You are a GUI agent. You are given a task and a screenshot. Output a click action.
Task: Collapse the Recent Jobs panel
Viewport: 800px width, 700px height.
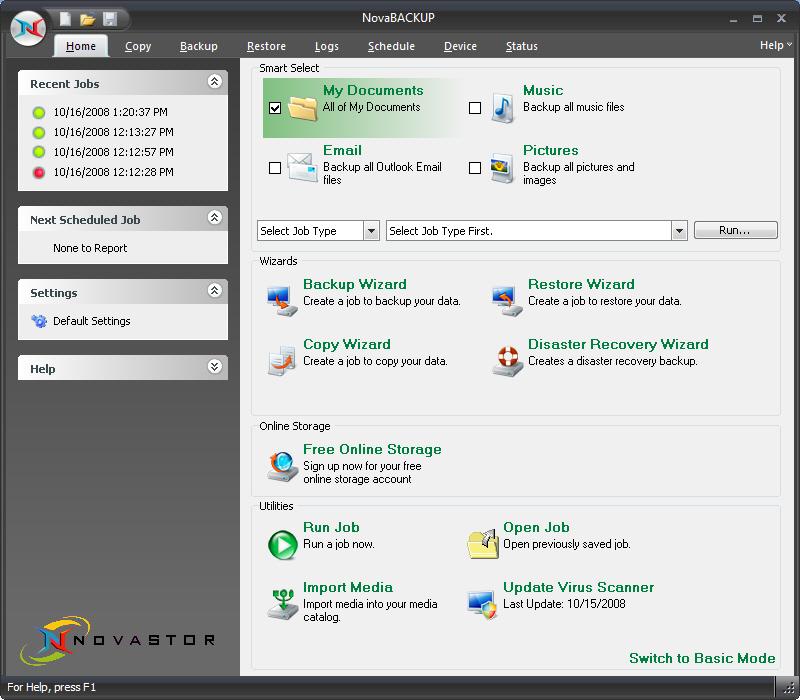point(215,82)
